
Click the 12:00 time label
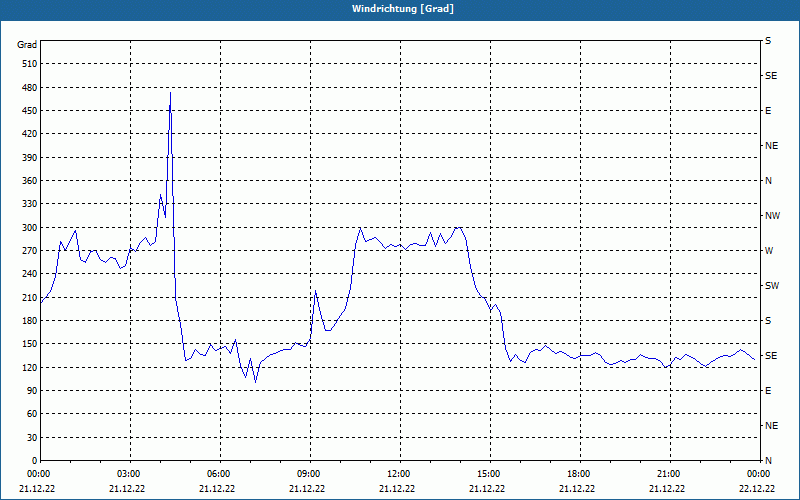[398, 474]
